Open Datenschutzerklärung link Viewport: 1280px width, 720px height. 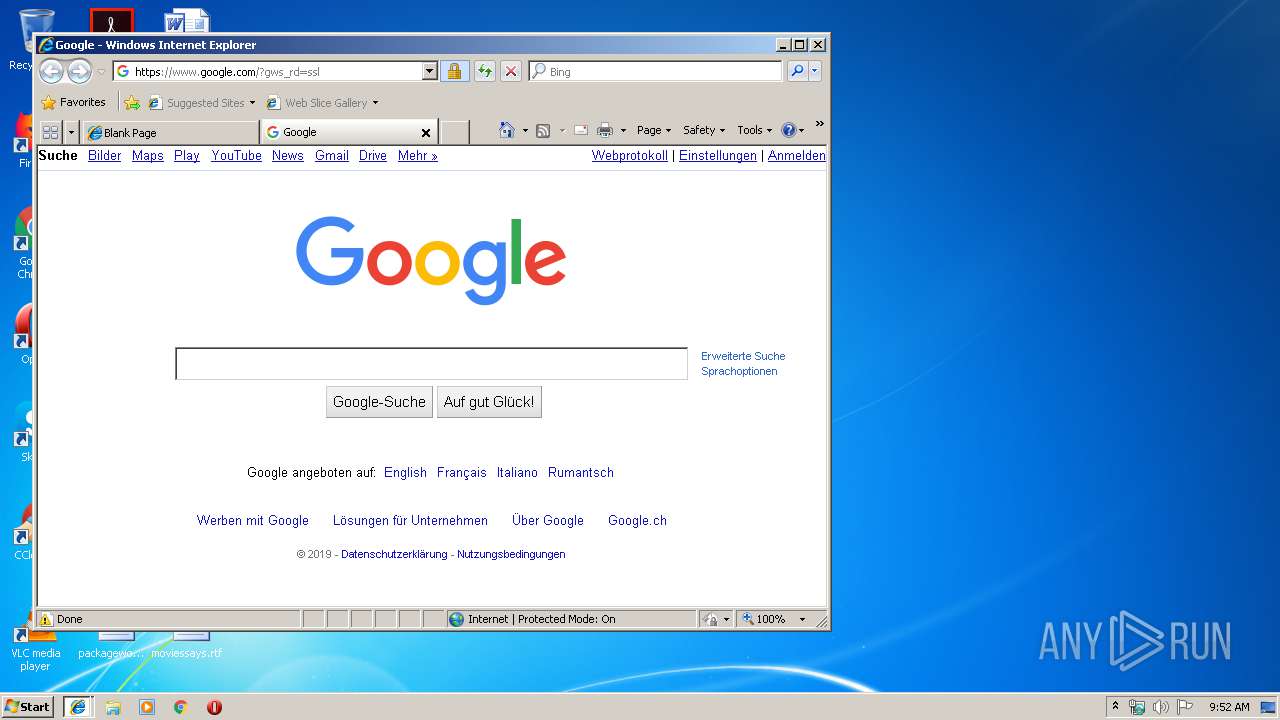(394, 554)
